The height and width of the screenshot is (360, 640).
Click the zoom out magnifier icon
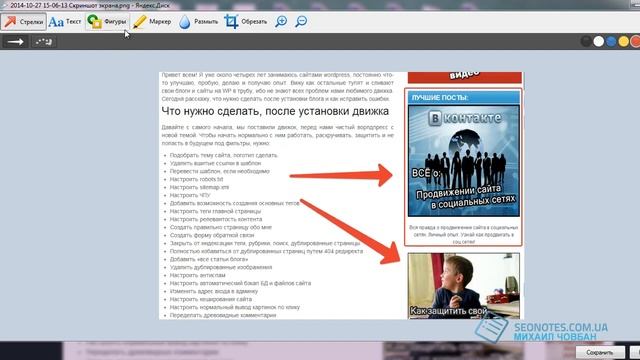tap(301, 21)
